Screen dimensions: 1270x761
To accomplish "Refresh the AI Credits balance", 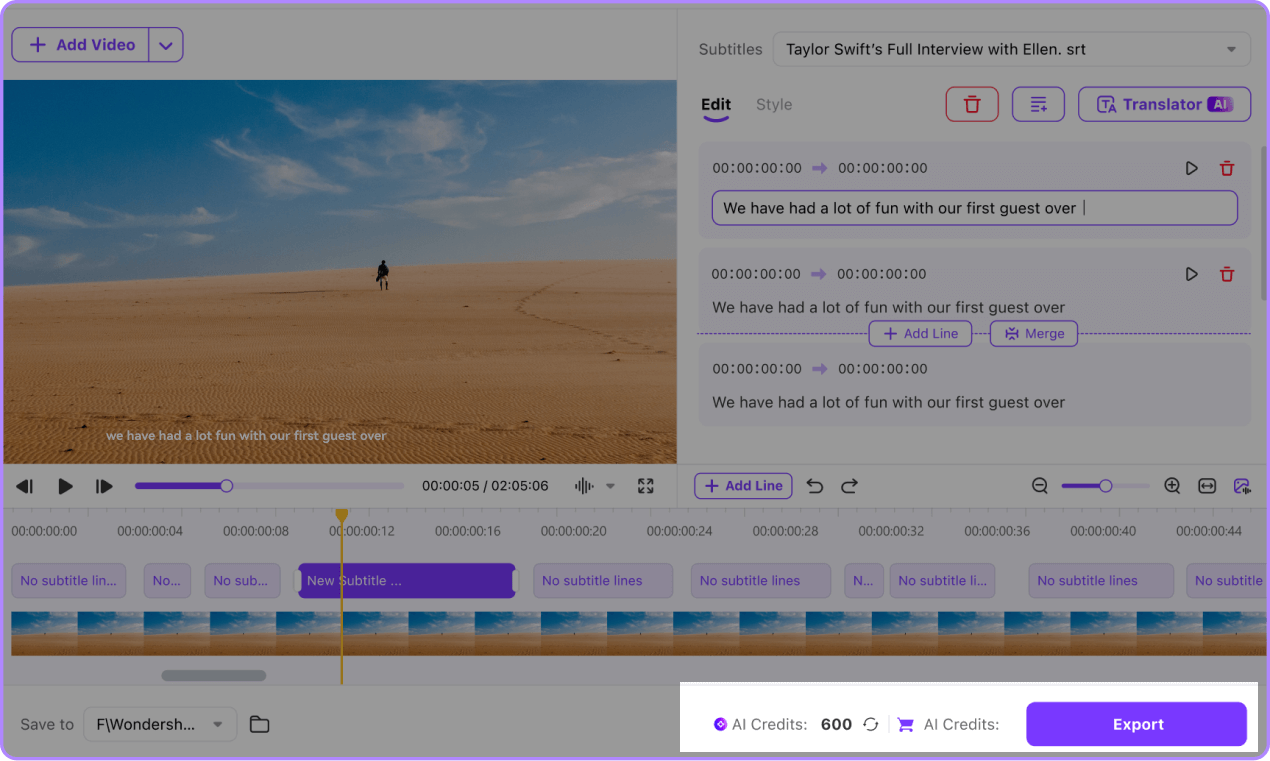I will [x=871, y=724].
